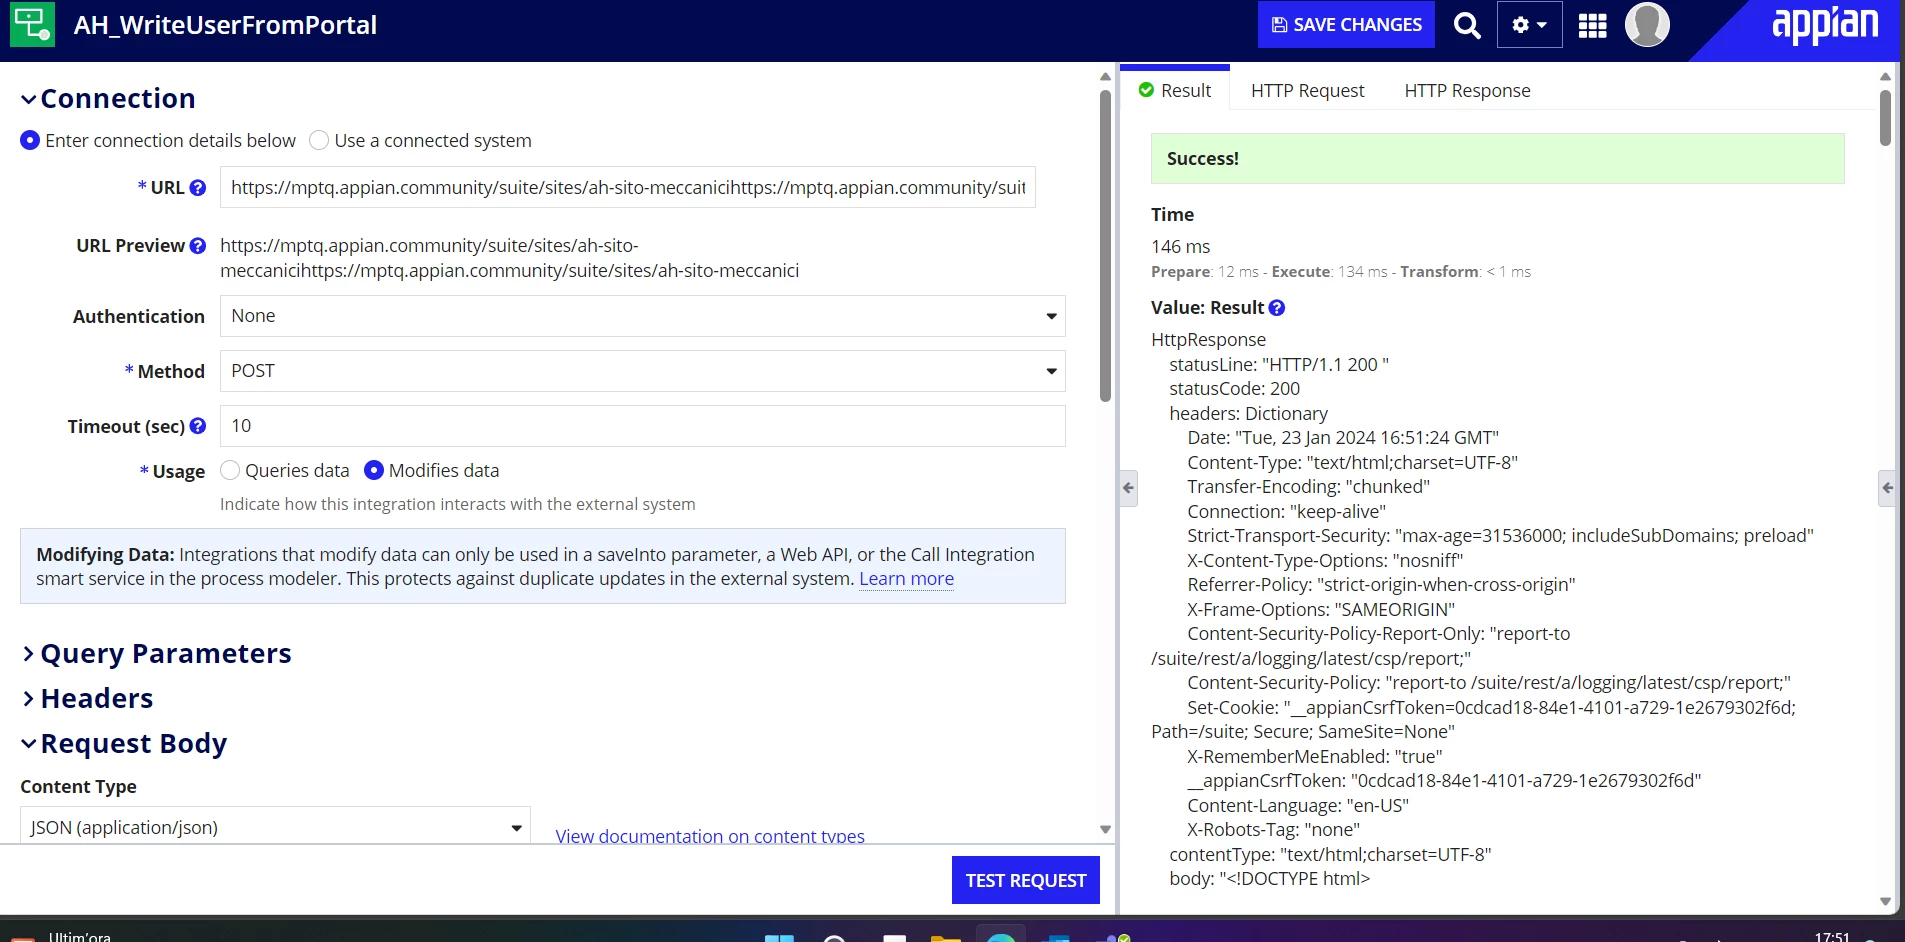Click the X-Content-Type-Options nosniff line
This screenshot has height=942, width=1905.
click(1325, 561)
